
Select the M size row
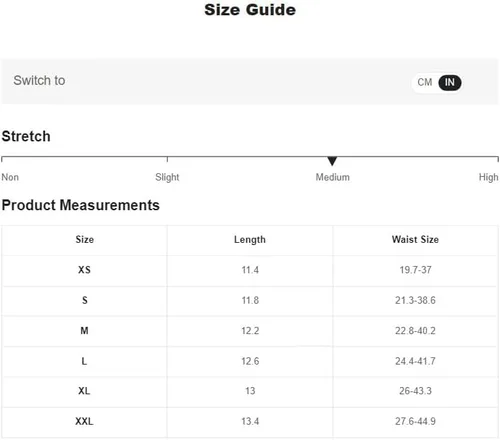click(x=249, y=331)
